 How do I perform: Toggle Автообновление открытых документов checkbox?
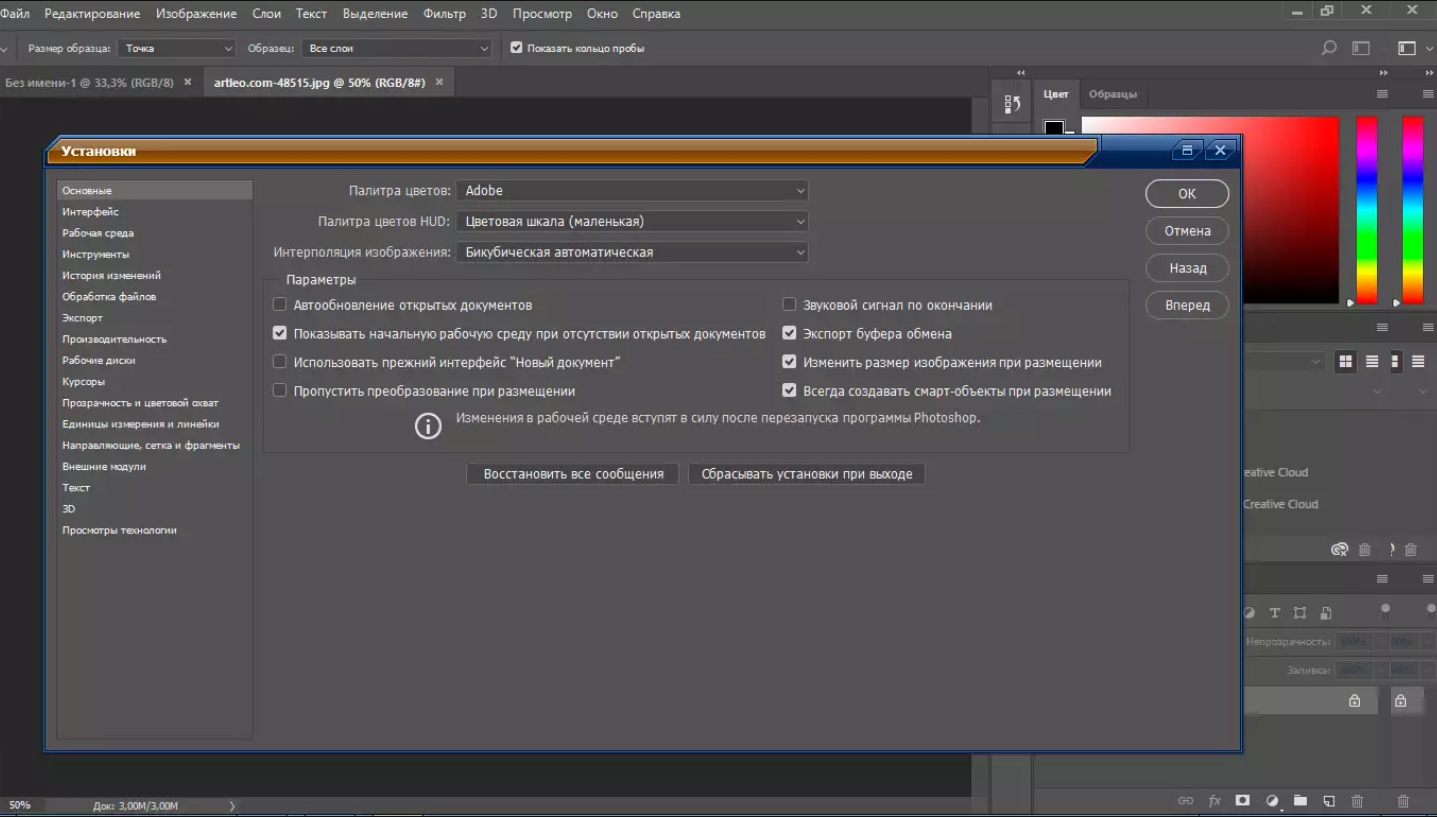280,305
